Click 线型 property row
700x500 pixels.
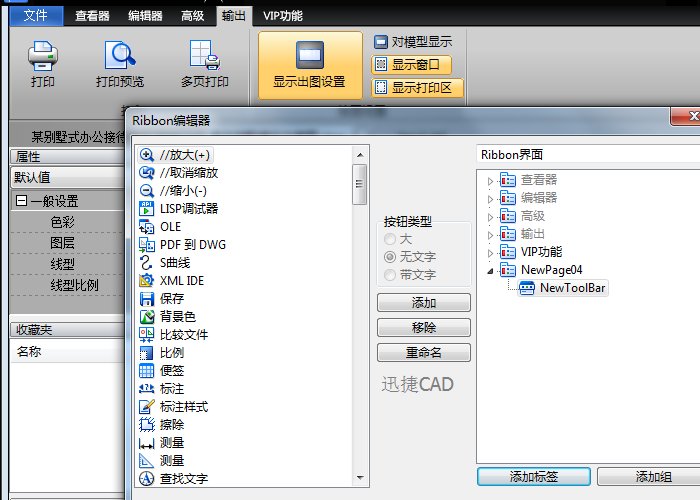(68, 264)
